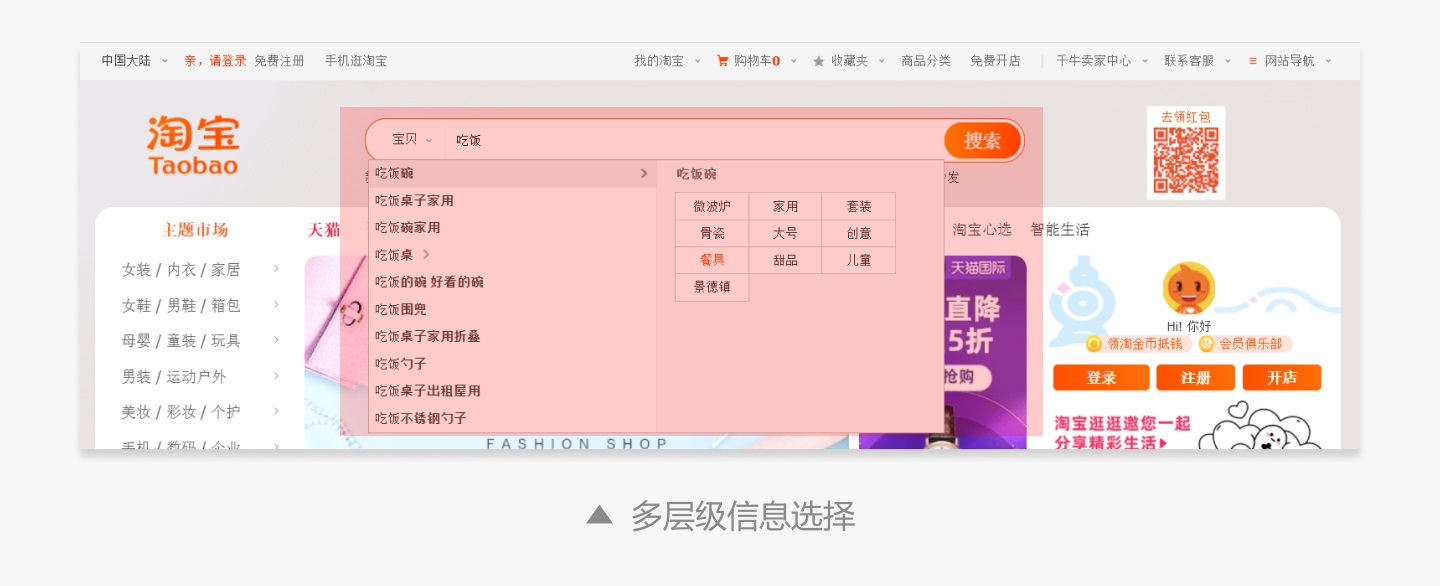This screenshot has width=1440, height=586.
Task: Open the shopping cart icon 购物车
Action: point(723,61)
